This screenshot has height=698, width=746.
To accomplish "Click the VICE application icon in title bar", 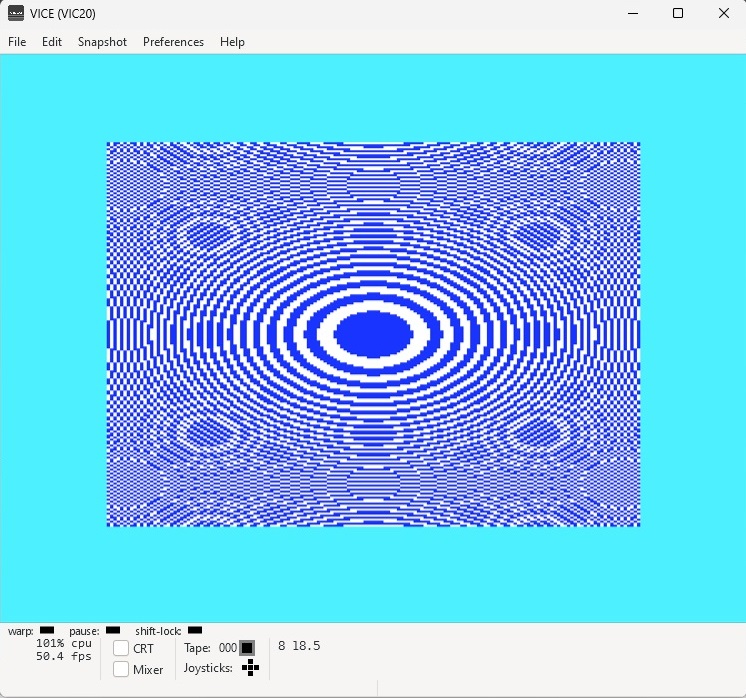I will point(16,13).
